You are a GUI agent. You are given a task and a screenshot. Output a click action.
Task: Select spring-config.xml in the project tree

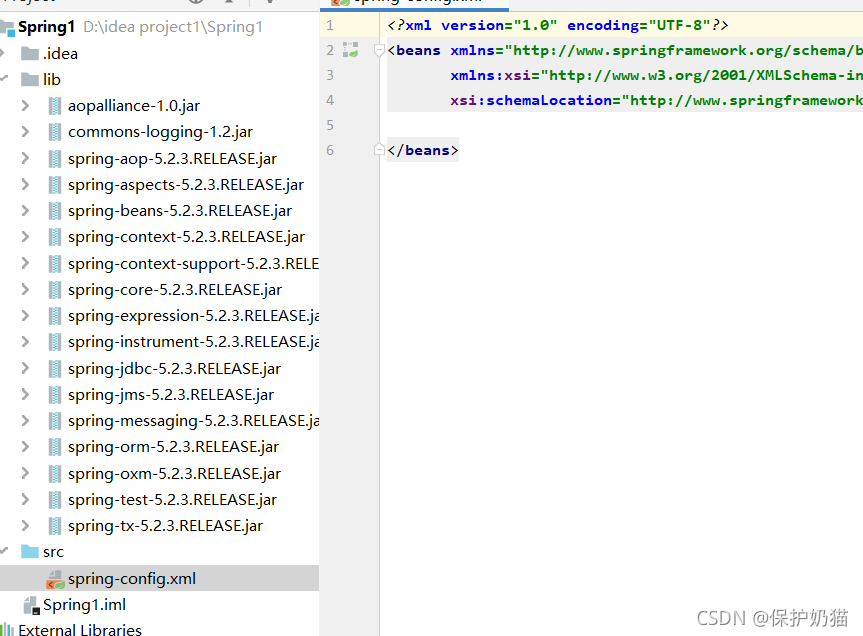pos(132,578)
